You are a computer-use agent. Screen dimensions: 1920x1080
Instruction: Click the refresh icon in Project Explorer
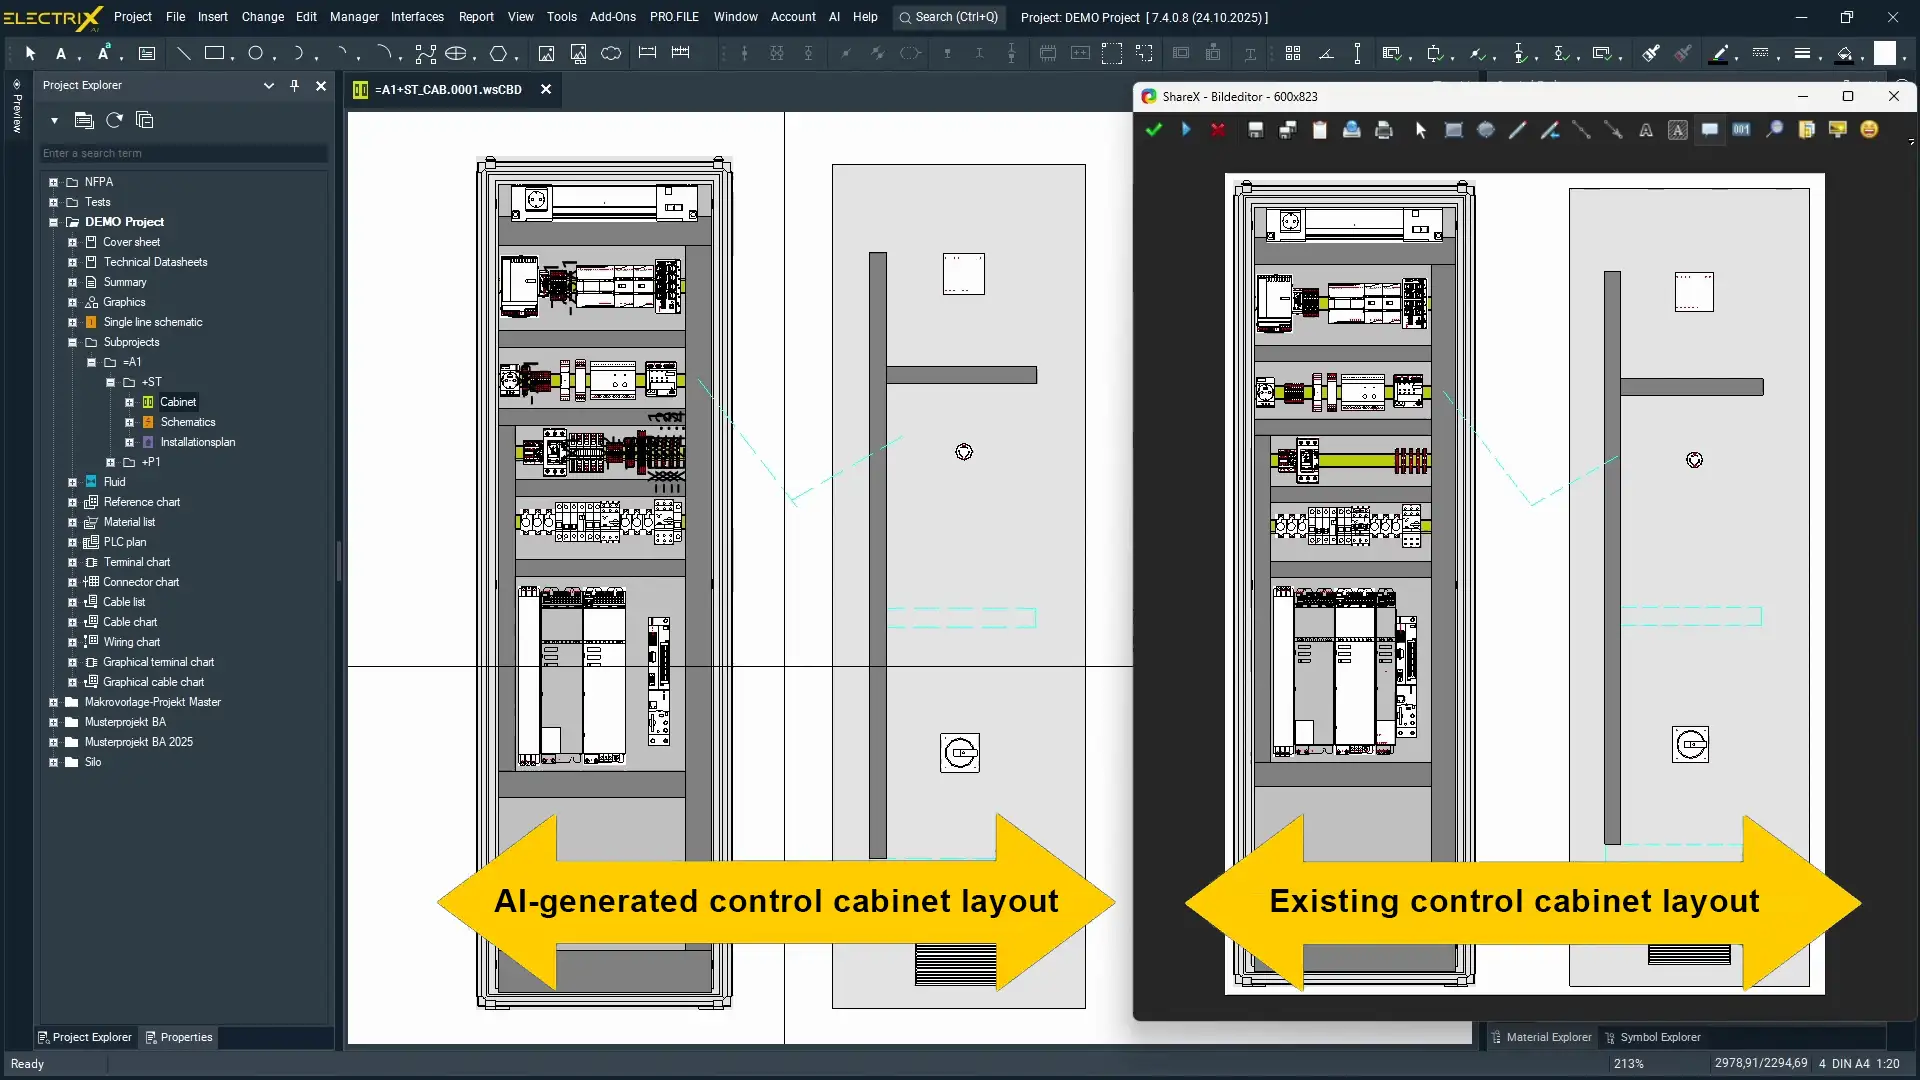click(x=115, y=120)
